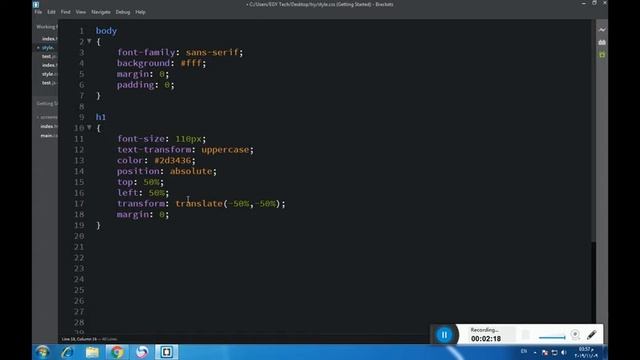Open the File menu
The width and height of the screenshot is (640, 360).
[x=38, y=12]
